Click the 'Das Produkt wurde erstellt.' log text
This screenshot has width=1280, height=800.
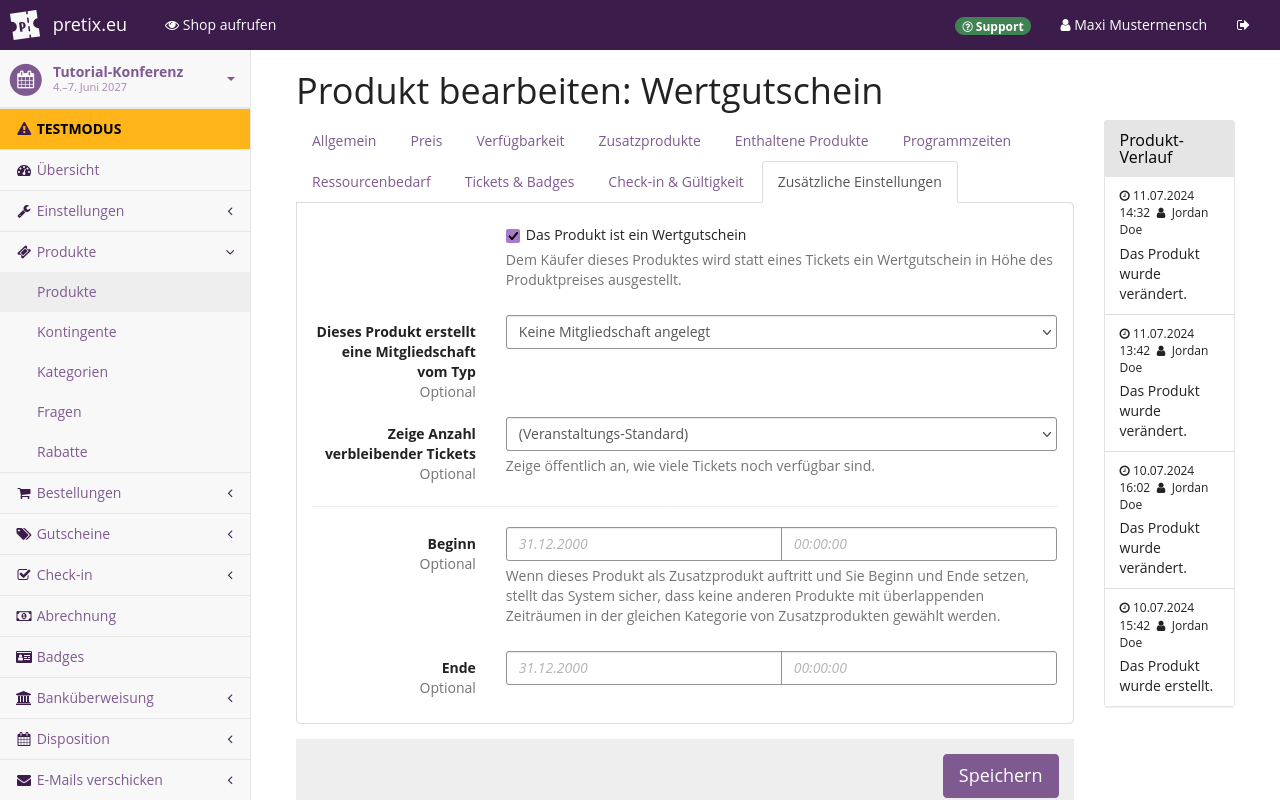click(1166, 676)
